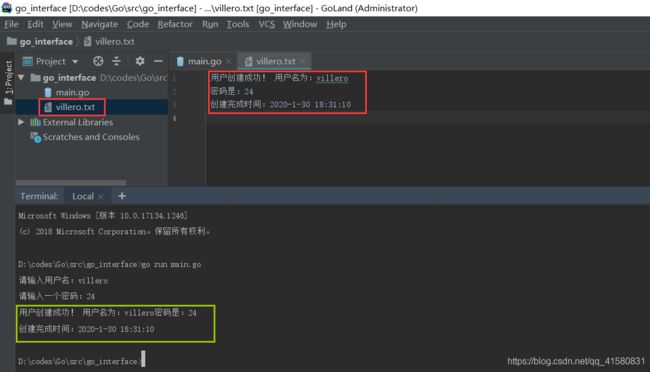Close the Local terminal tab
This screenshot has height=372, width=650.
click(101, 197)
